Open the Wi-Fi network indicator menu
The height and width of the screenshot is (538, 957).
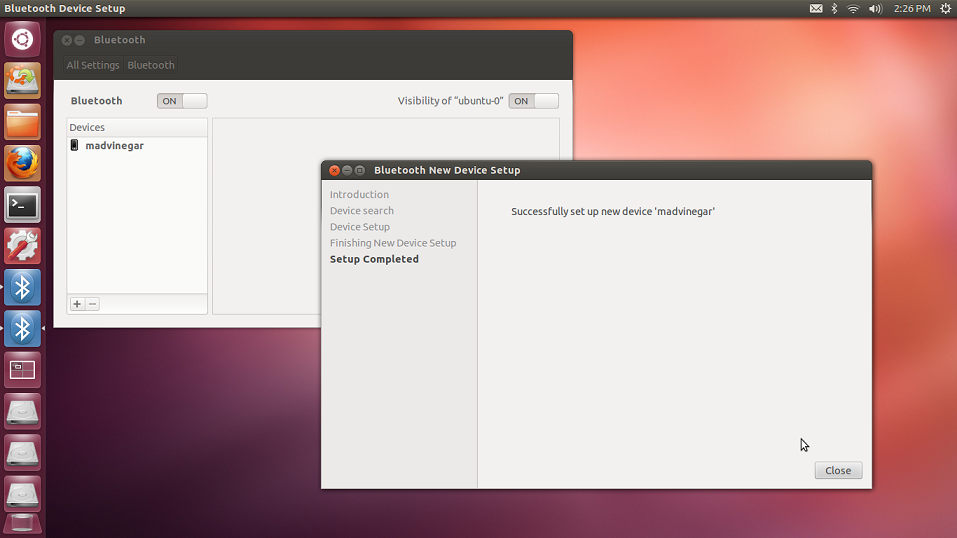(x=853, y=8)
